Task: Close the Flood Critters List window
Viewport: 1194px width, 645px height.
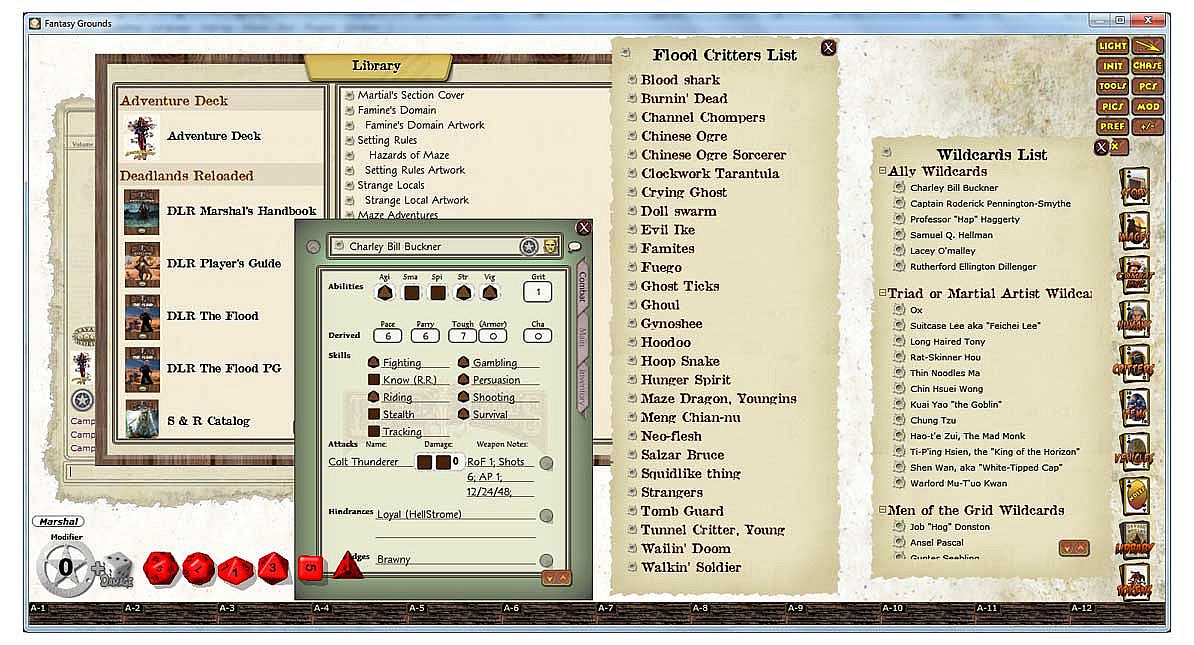Action: point(828,48)
